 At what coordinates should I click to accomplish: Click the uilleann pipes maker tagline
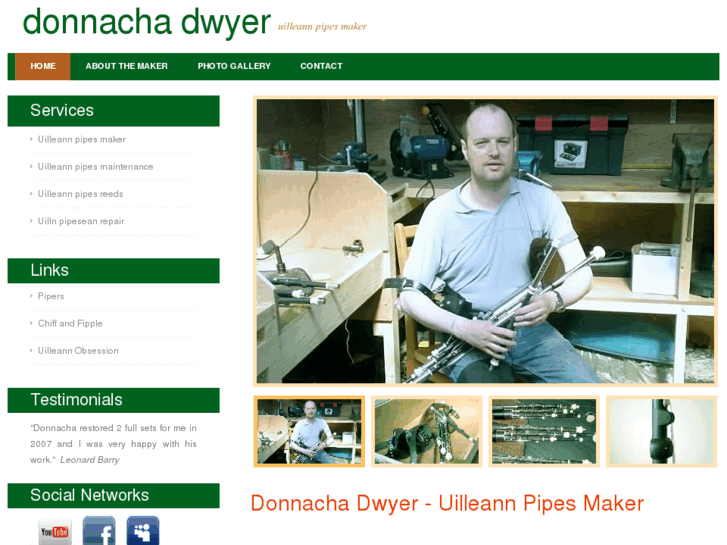pyautogui.click(x=322, y=26)
